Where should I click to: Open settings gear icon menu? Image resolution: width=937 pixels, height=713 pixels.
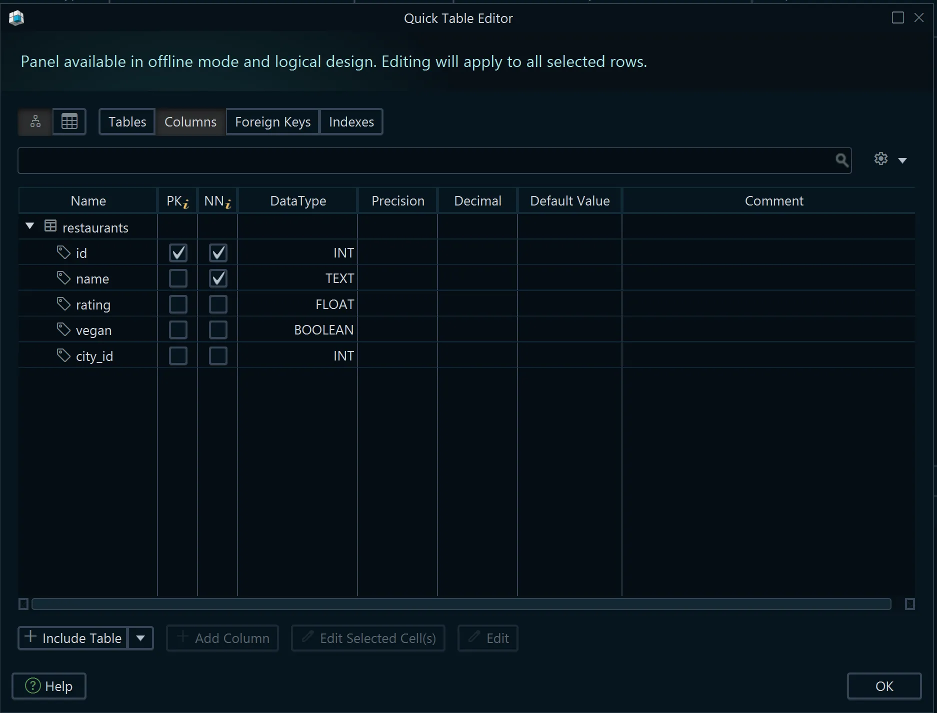tap(889, 160)
